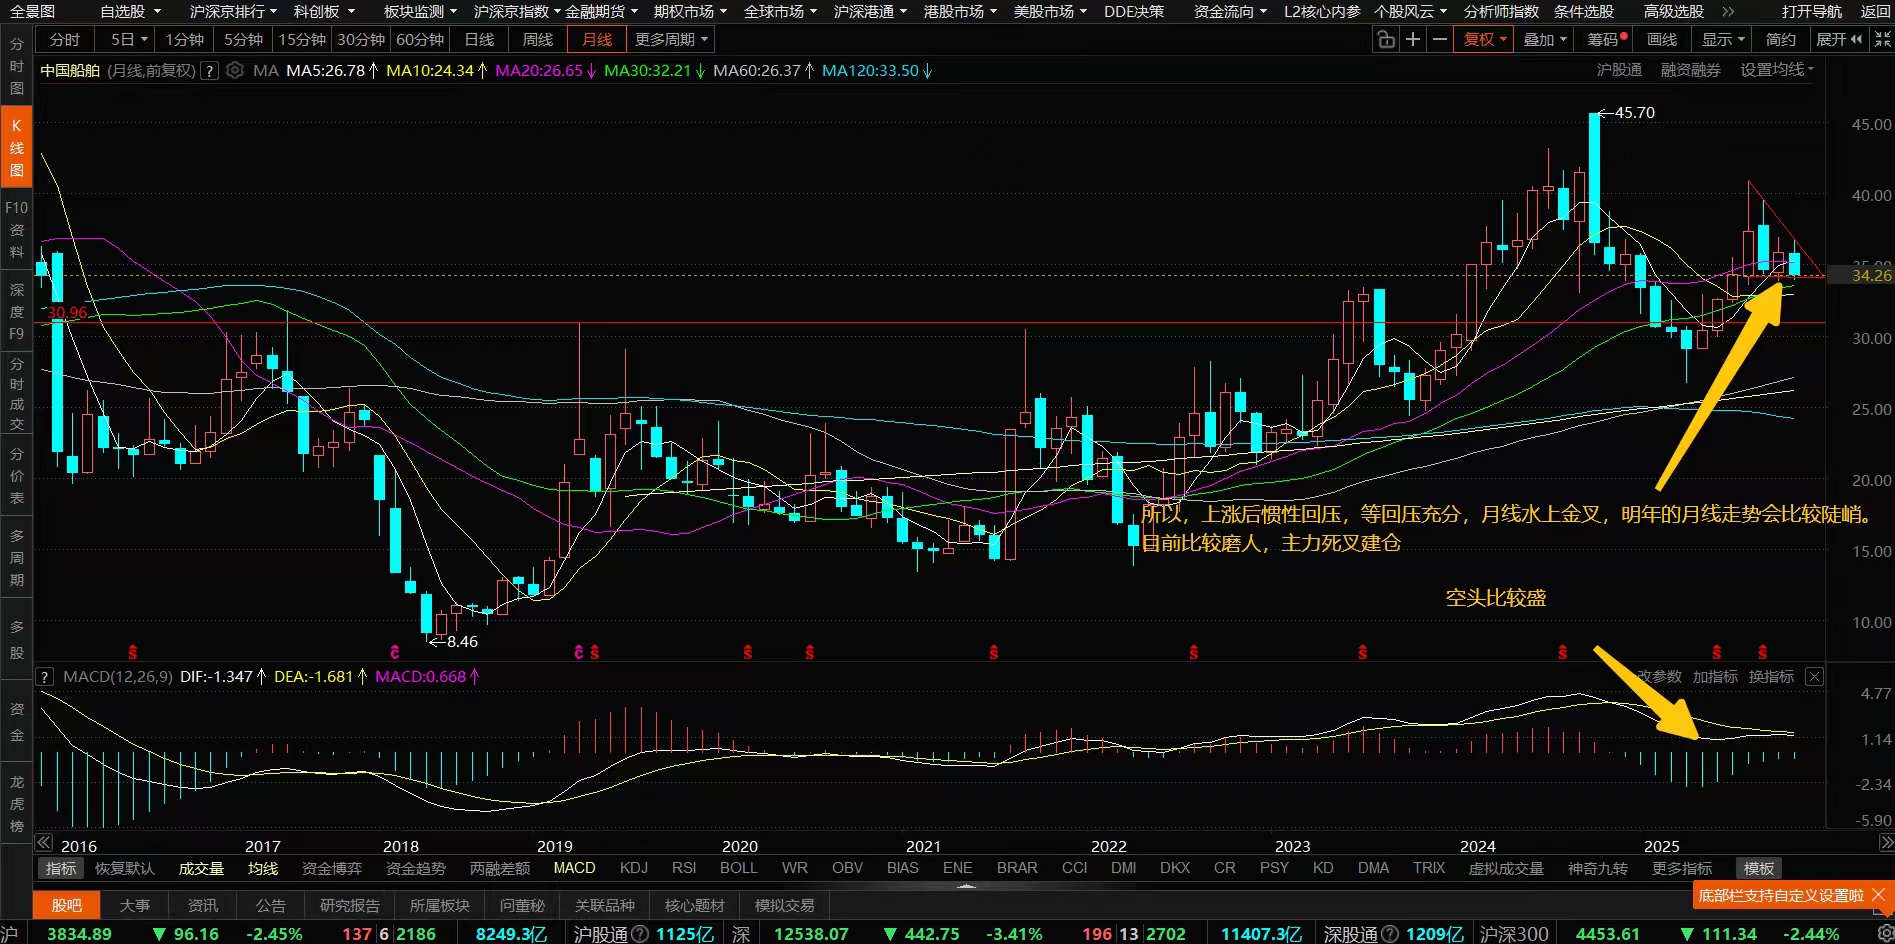Toggle the 成交量 indicator
The width and height of the screenshot is (1895, 944).
[x=201, y=868]
